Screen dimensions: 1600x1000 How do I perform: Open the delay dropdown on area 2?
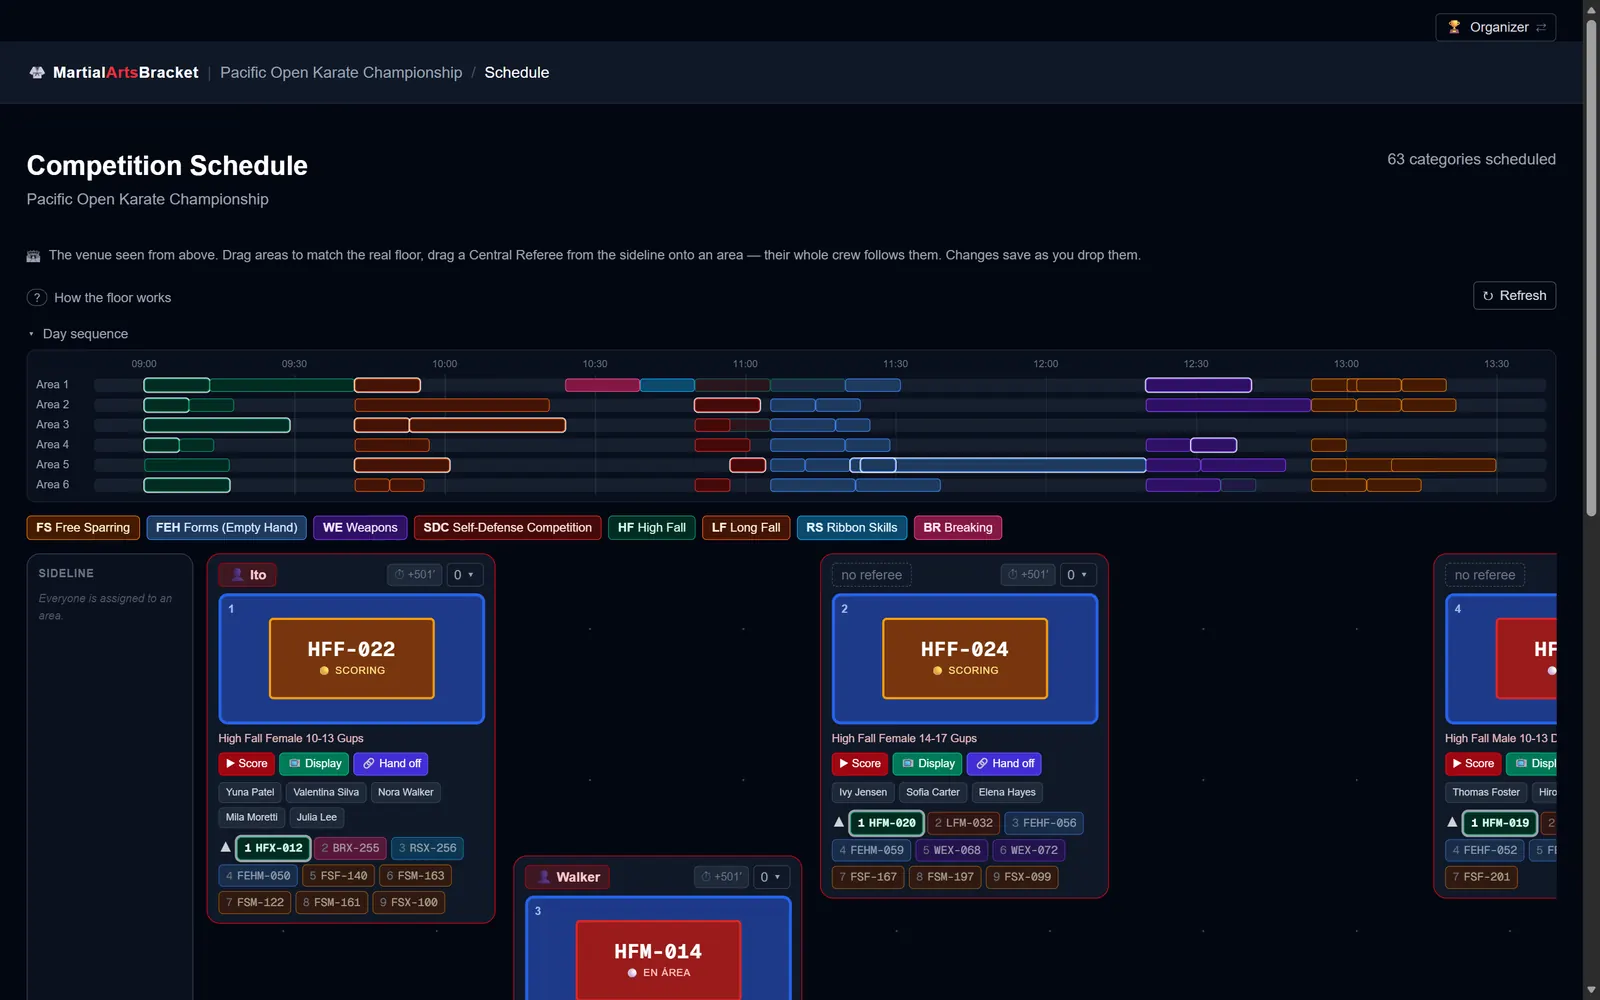1077,575
